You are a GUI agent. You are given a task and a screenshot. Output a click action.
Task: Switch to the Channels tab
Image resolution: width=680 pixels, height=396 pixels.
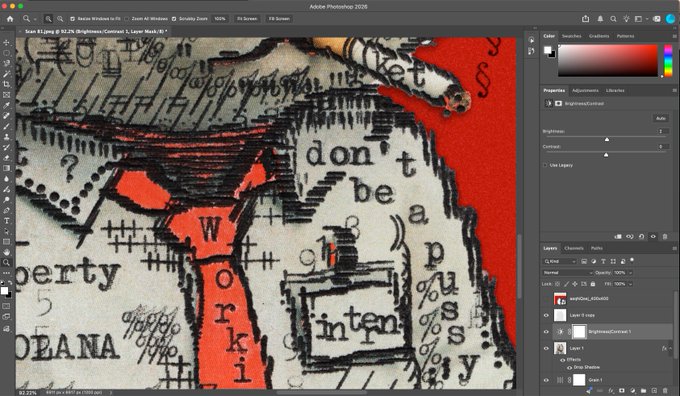[x=574, y=248]
